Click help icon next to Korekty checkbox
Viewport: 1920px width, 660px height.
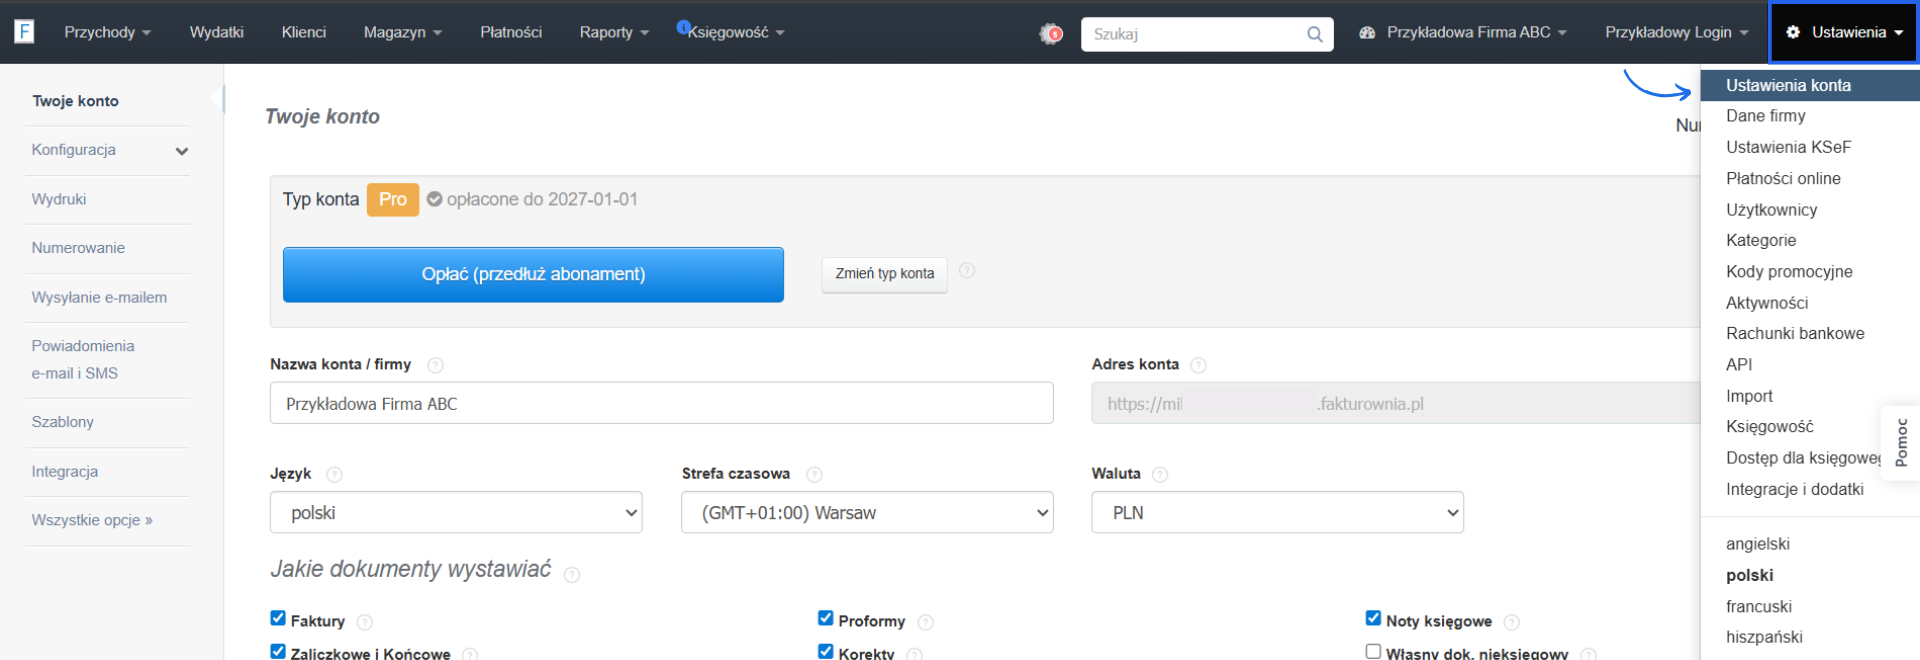914,654
